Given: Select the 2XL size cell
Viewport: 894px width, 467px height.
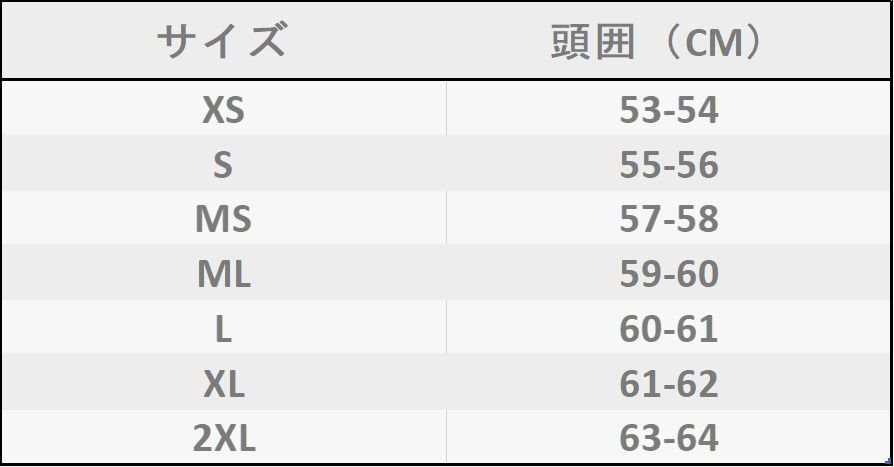Looking at the screenshot, I should click(x=223, y=438).
